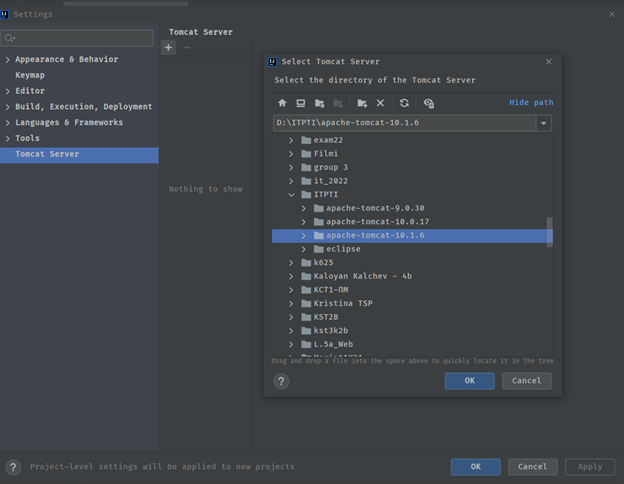
Task: Click Hide path link
Action: click(x=531, y=103)
